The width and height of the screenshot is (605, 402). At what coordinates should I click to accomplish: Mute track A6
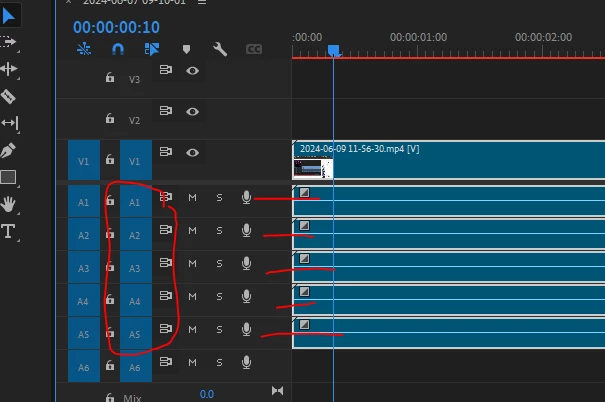[x=193, y=363]
